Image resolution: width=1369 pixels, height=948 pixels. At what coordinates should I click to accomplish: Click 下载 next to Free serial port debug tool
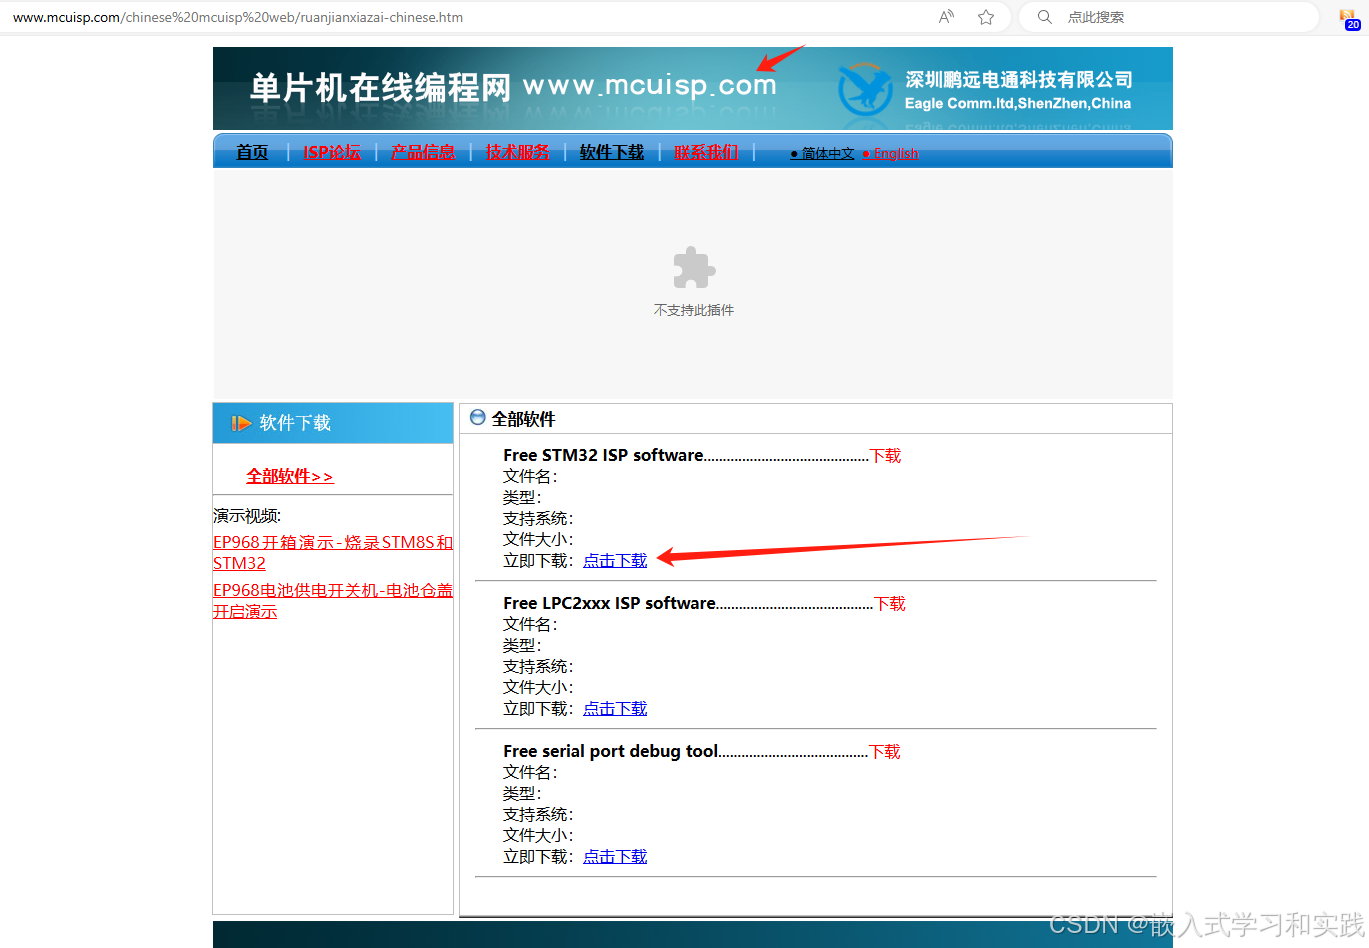click(885, 752)
